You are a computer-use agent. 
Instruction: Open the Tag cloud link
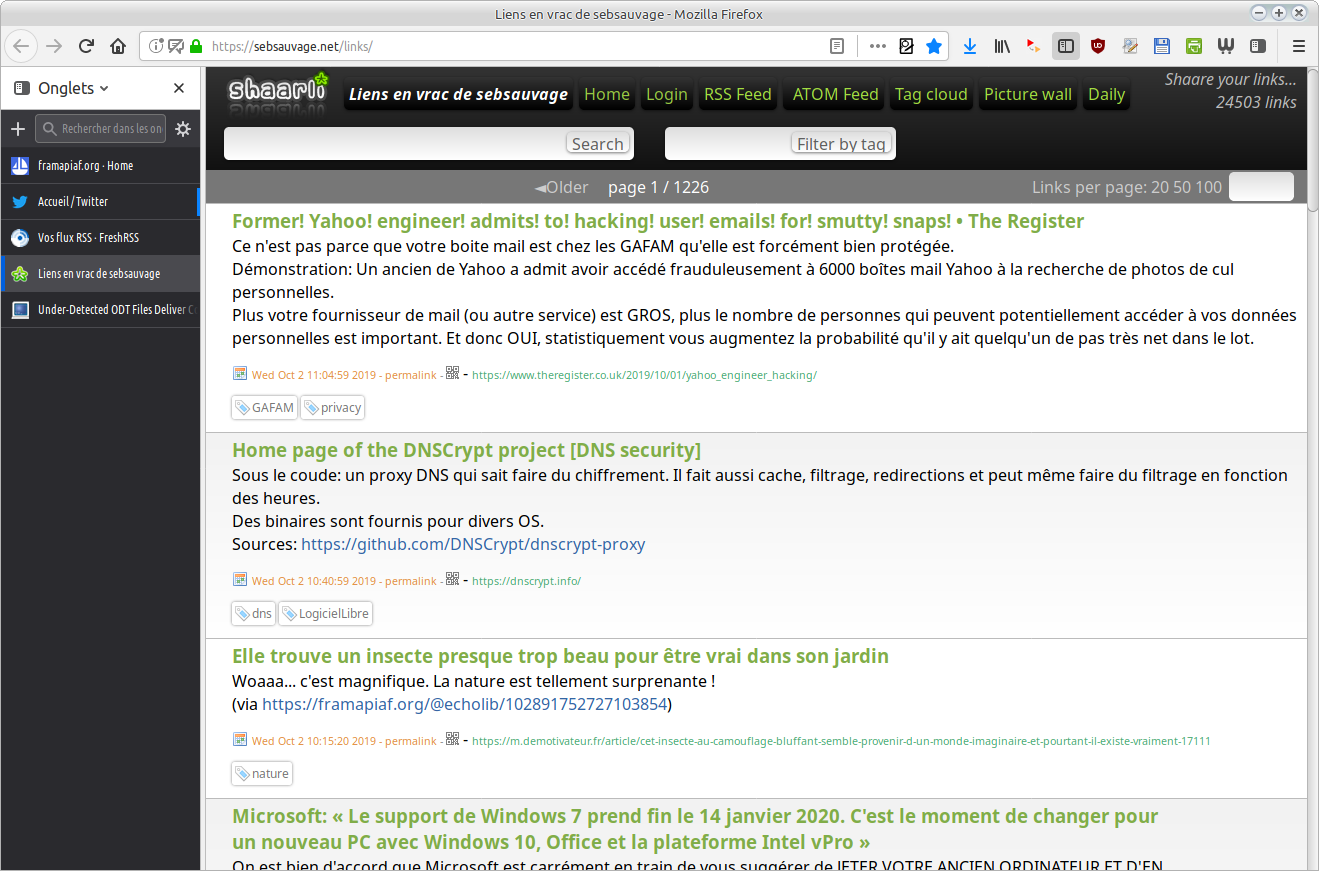(930, 95)
